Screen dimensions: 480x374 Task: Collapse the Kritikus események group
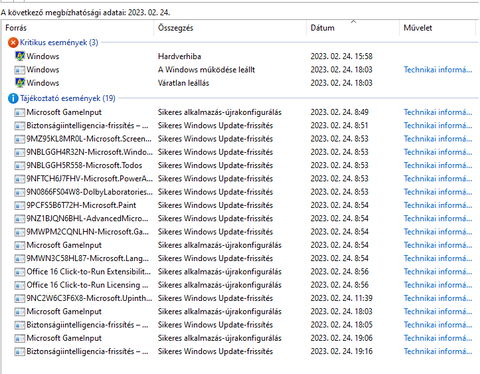coord(59,43)
